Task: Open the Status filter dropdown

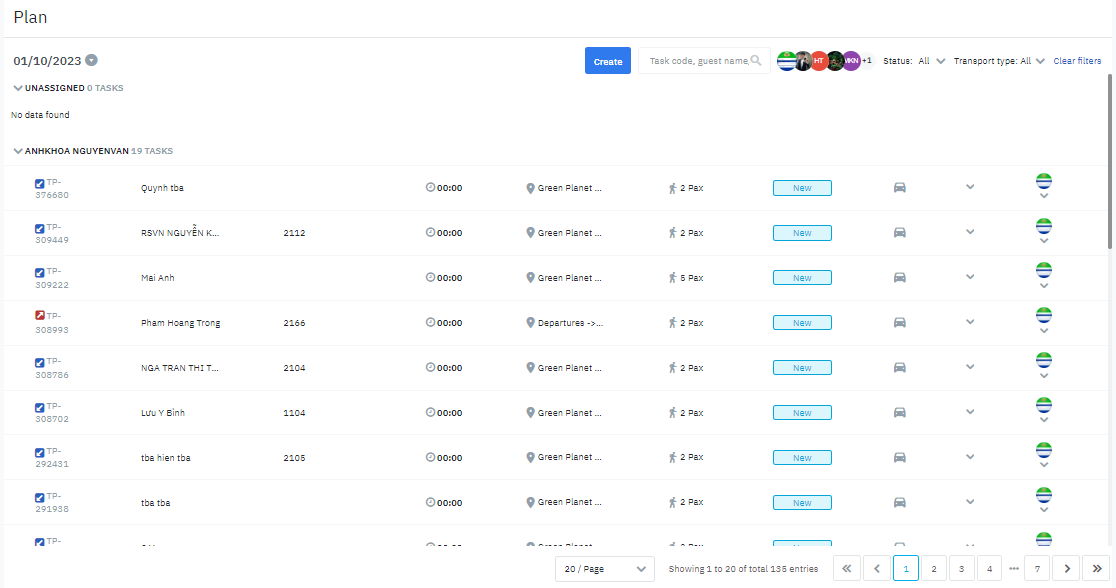Action: pos(940,61)
